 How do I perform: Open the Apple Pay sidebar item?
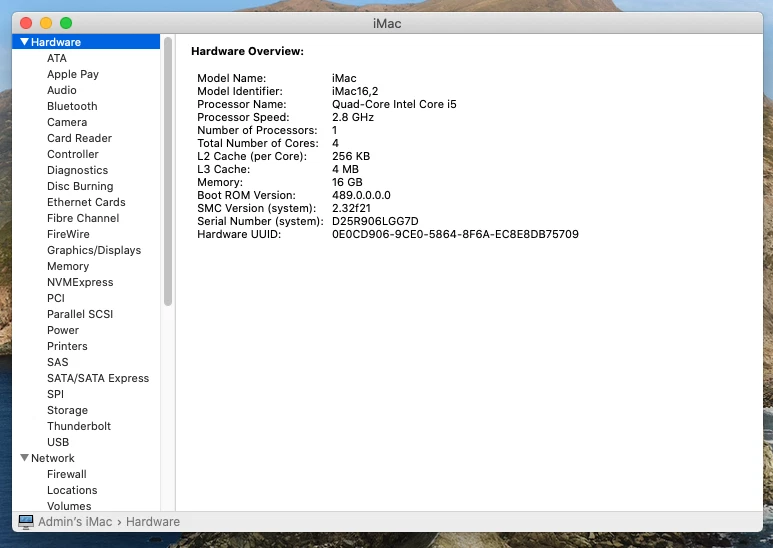73,74
